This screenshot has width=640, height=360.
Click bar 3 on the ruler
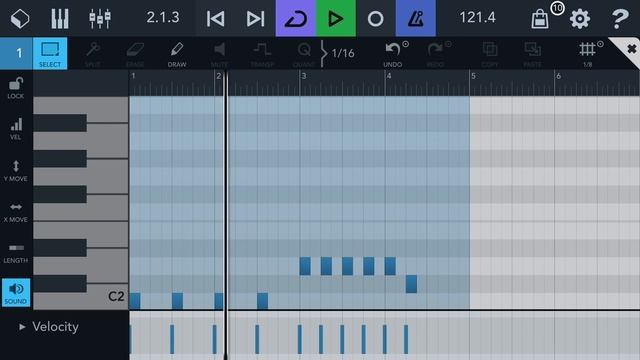click(x=304, y=76)
